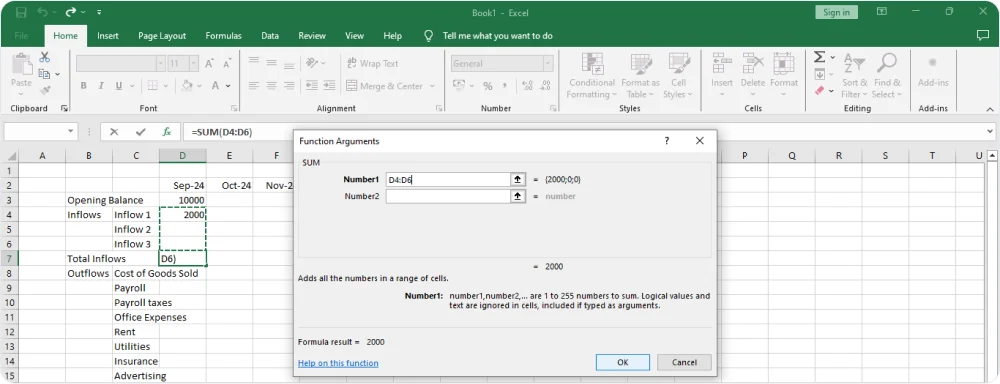
Task: Click the Number2 input field
Action: (x=448, y=196)
